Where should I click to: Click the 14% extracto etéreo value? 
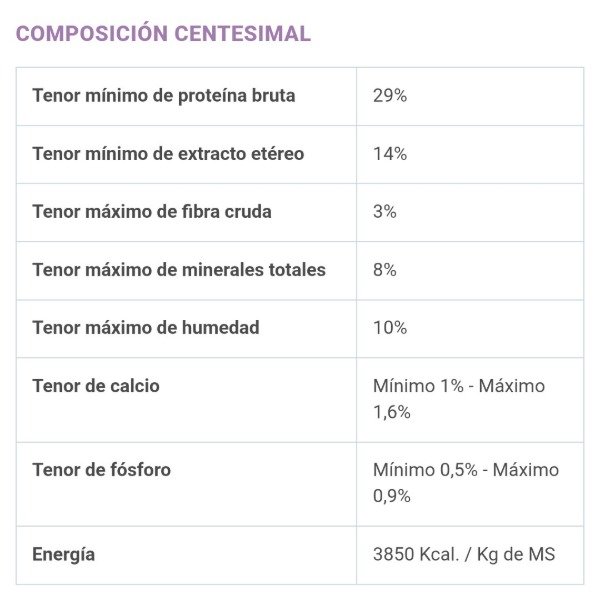pyautogui.click(x=390, y=154)
